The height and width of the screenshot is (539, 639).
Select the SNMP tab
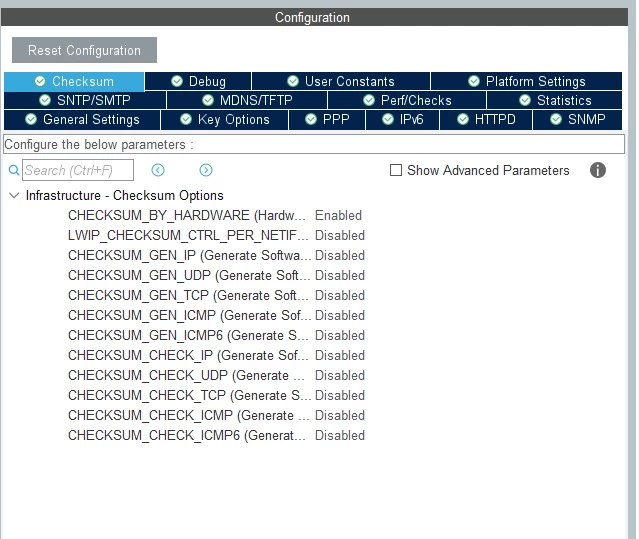click(x=577, y=119)
